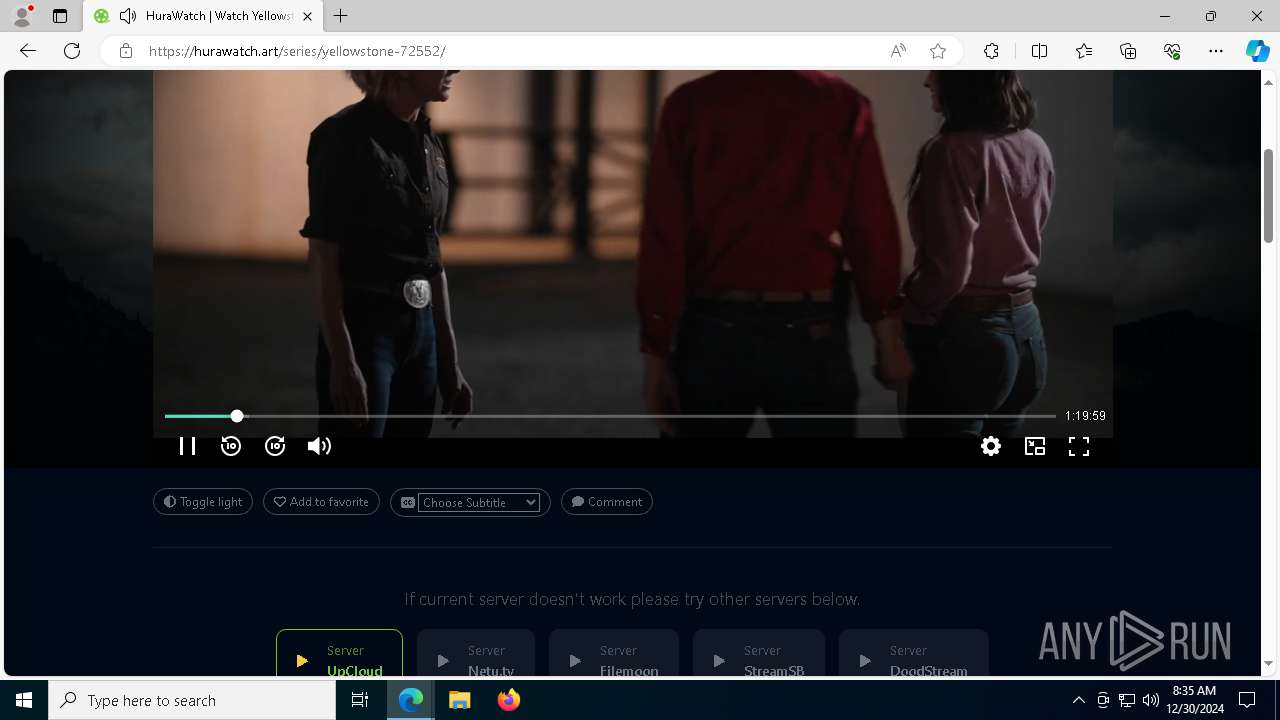Show hidden system tray icons
The height and width of the screenshot is (720, 1280).
coord(1078,700)
